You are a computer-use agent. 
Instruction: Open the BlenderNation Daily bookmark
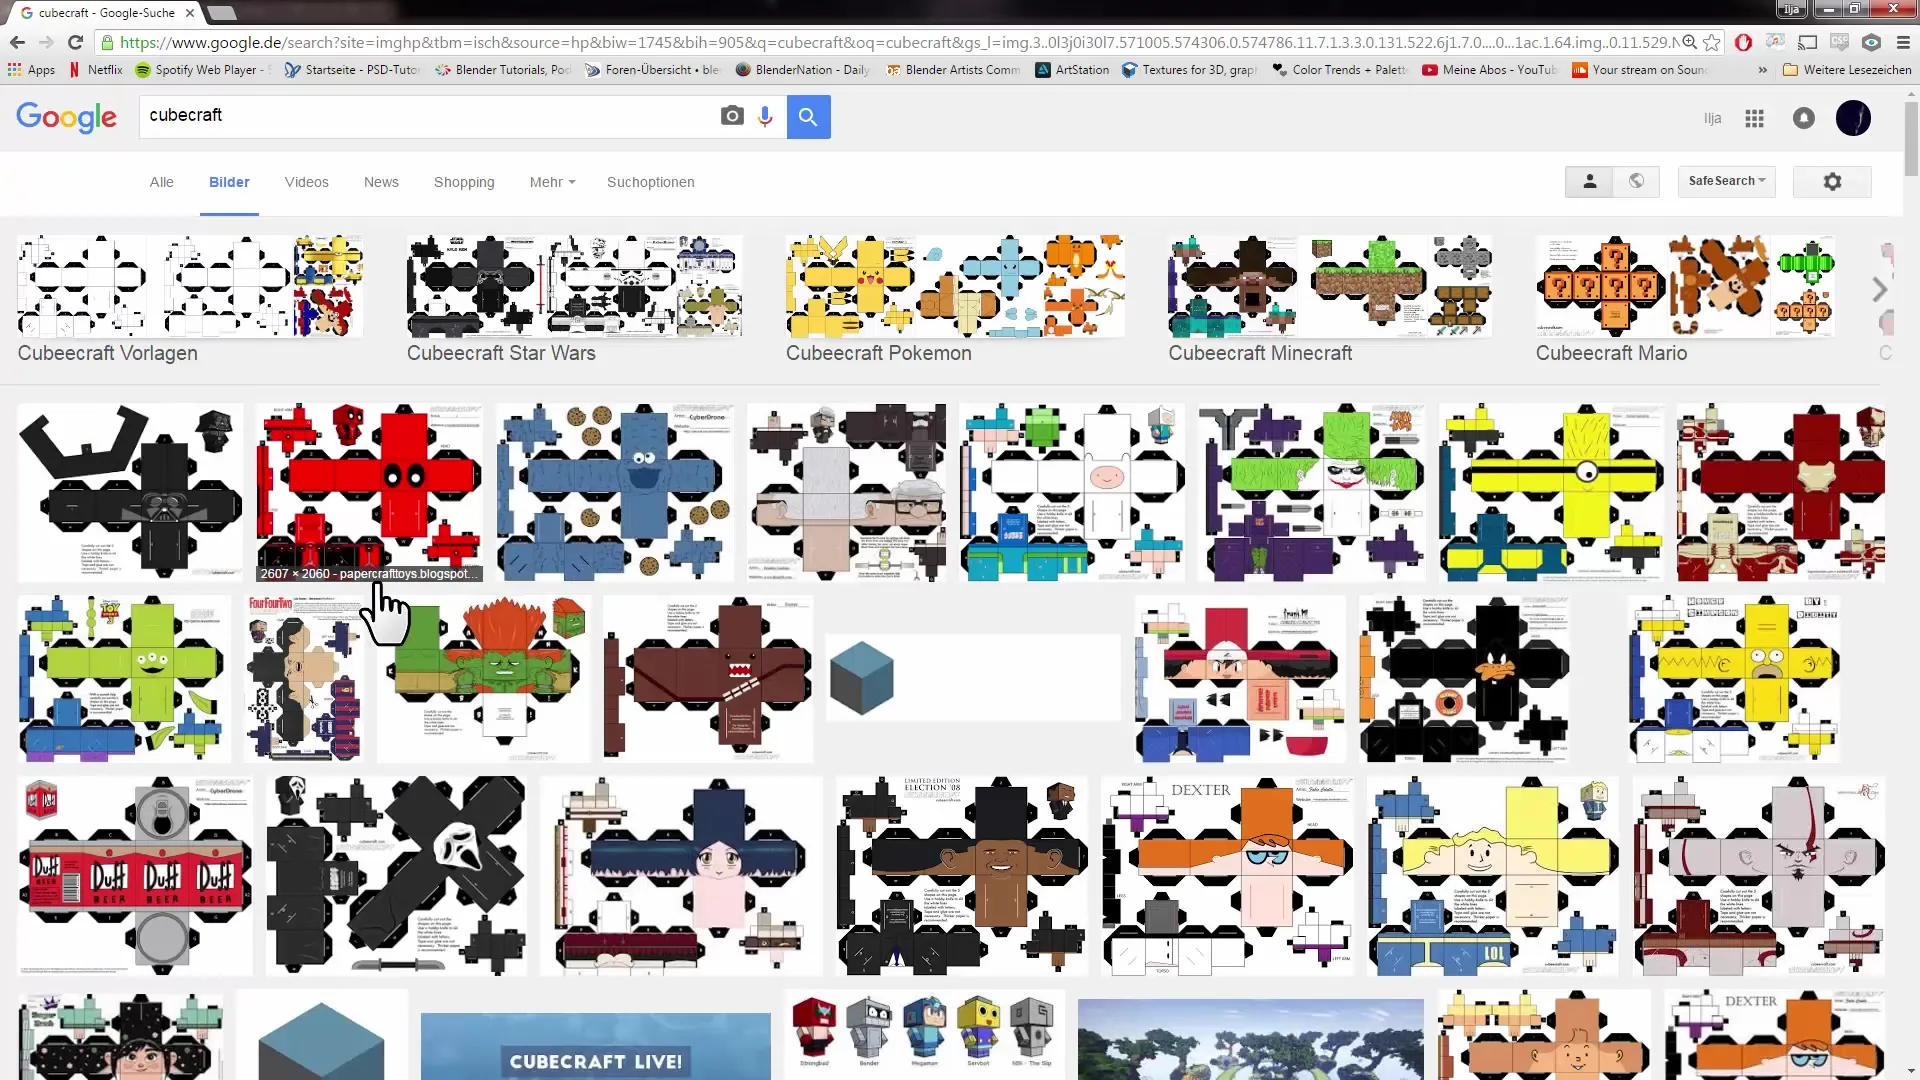click(x=803, y=70)
